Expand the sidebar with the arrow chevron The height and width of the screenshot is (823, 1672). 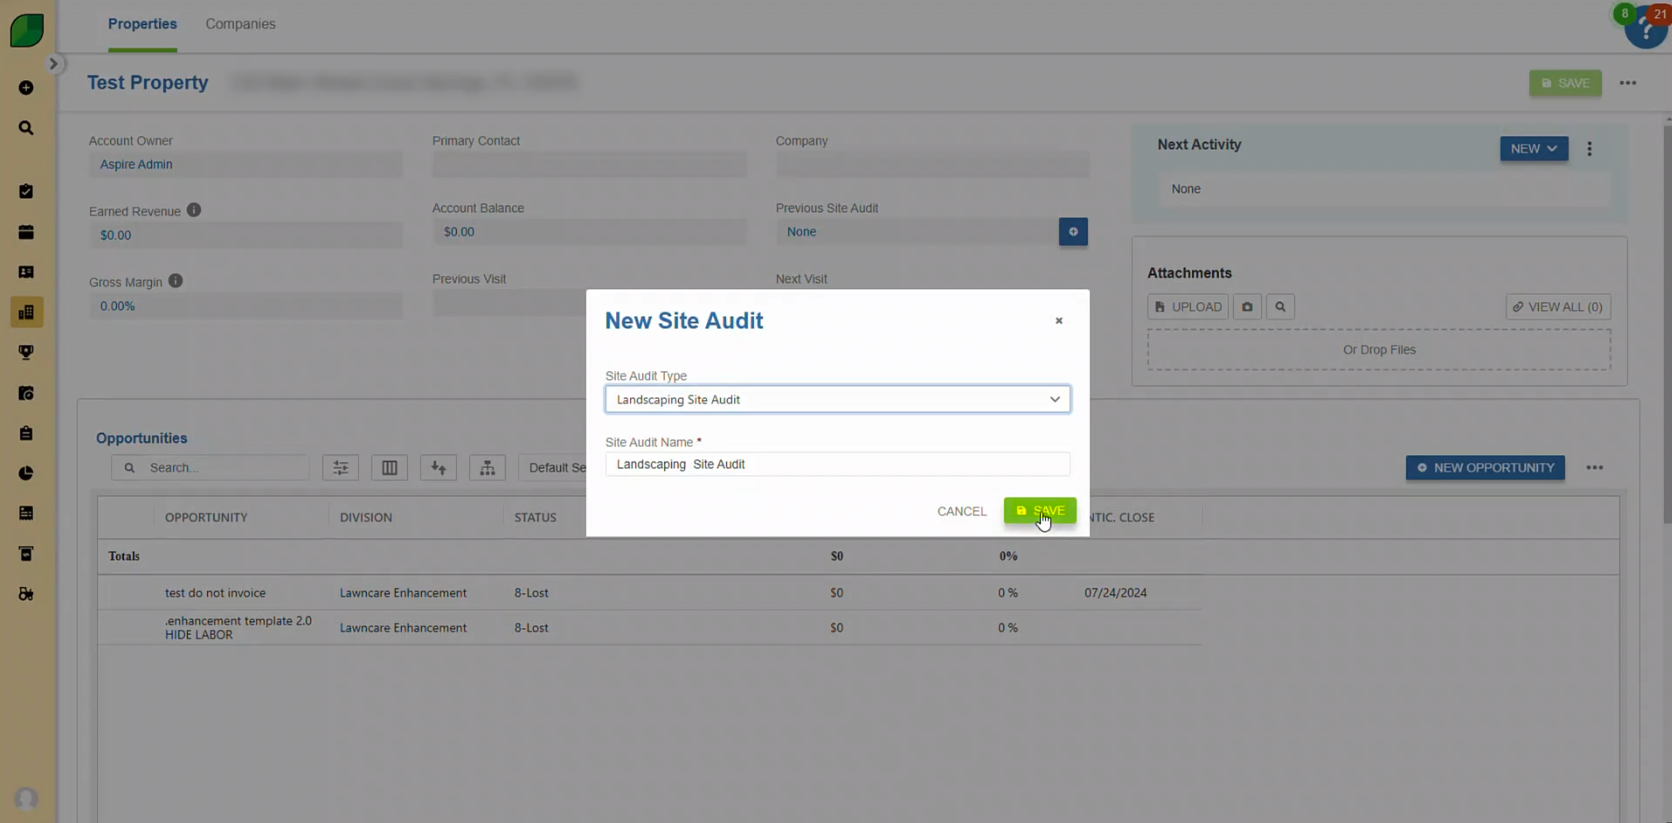pyautogui.click(x=54, y=64)
